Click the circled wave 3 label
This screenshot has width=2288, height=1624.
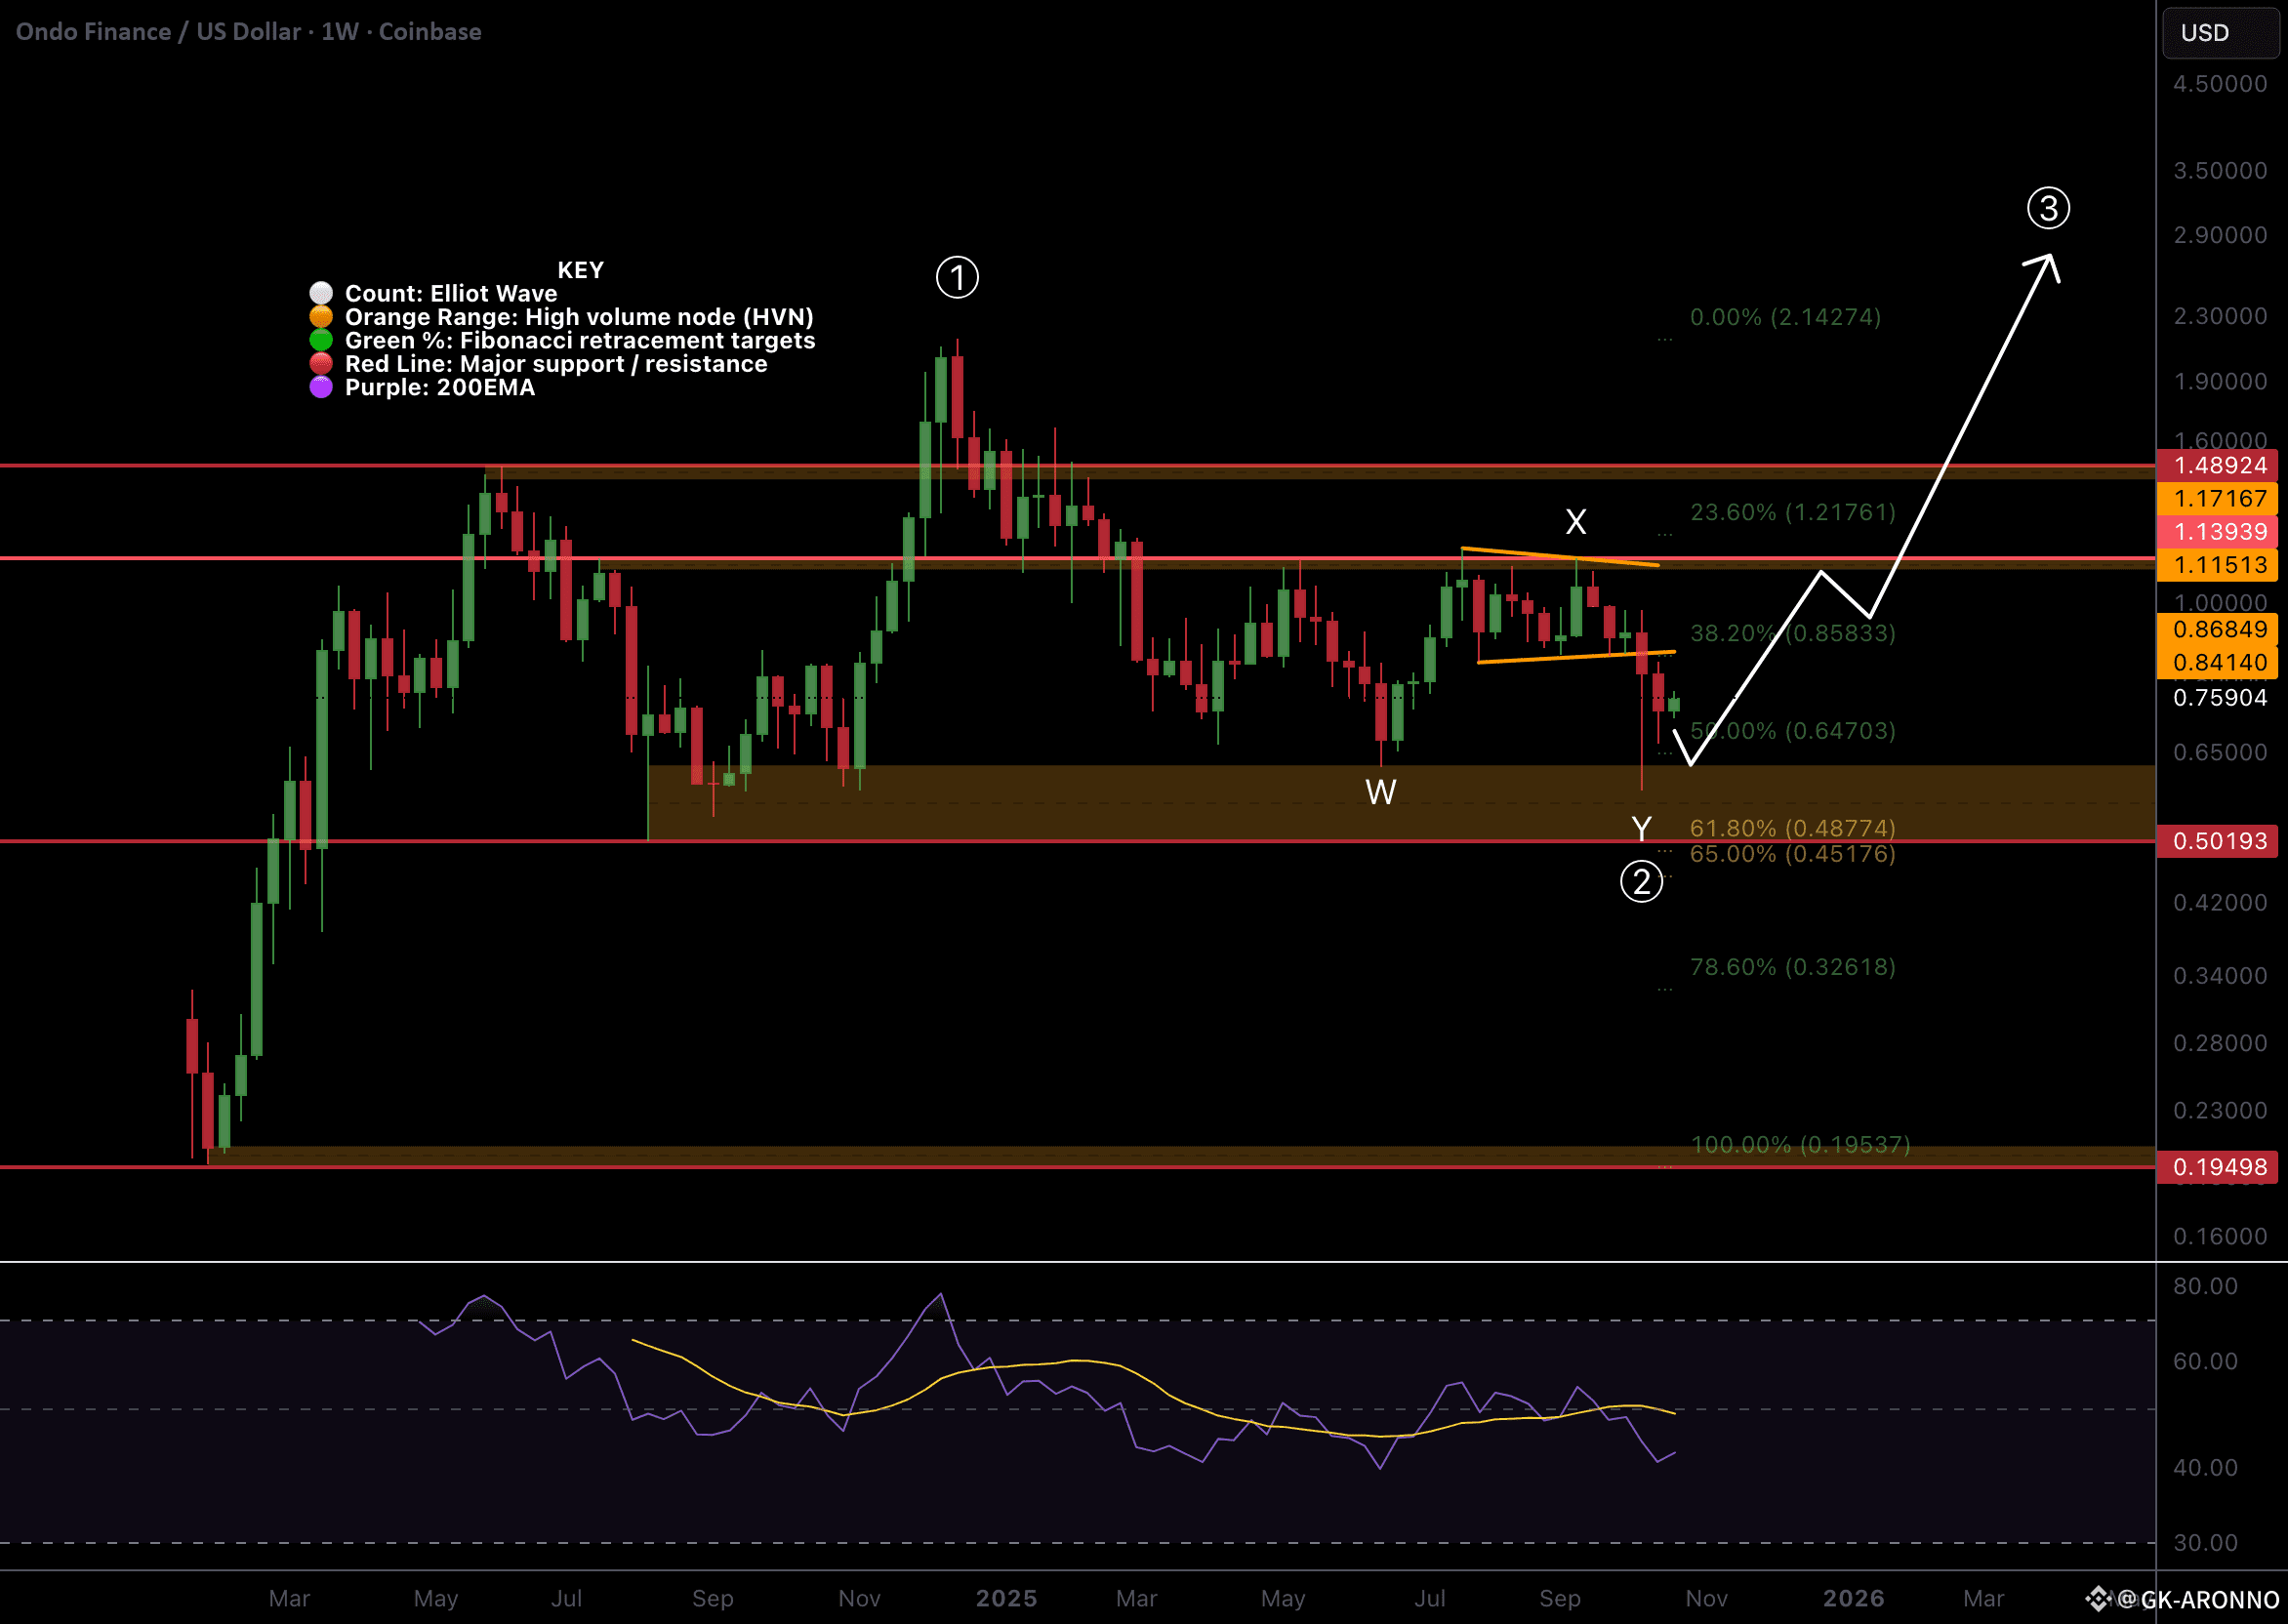(x=2048, y=208)
